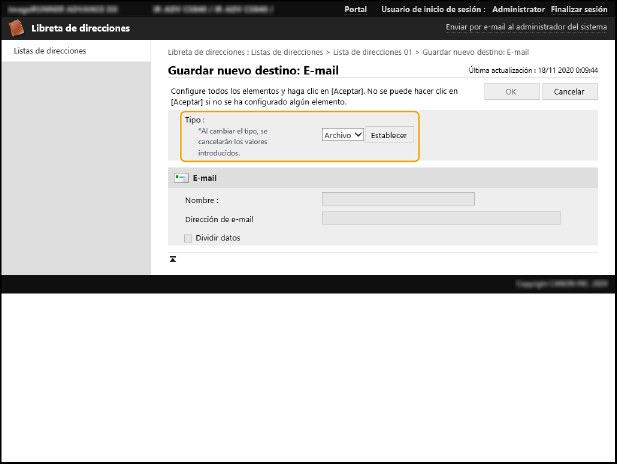Click the Libreta de direcciones header title
This screenshot has height=464, width=617.
(x=82, y=28)
